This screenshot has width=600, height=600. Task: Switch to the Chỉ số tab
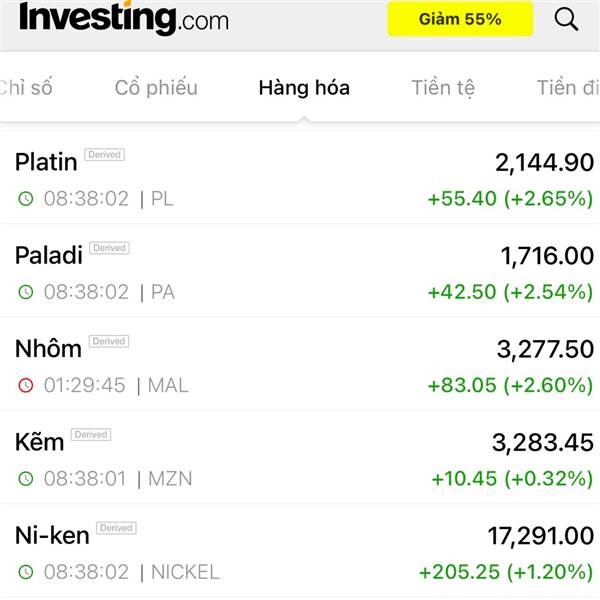(x=25, y=87)
